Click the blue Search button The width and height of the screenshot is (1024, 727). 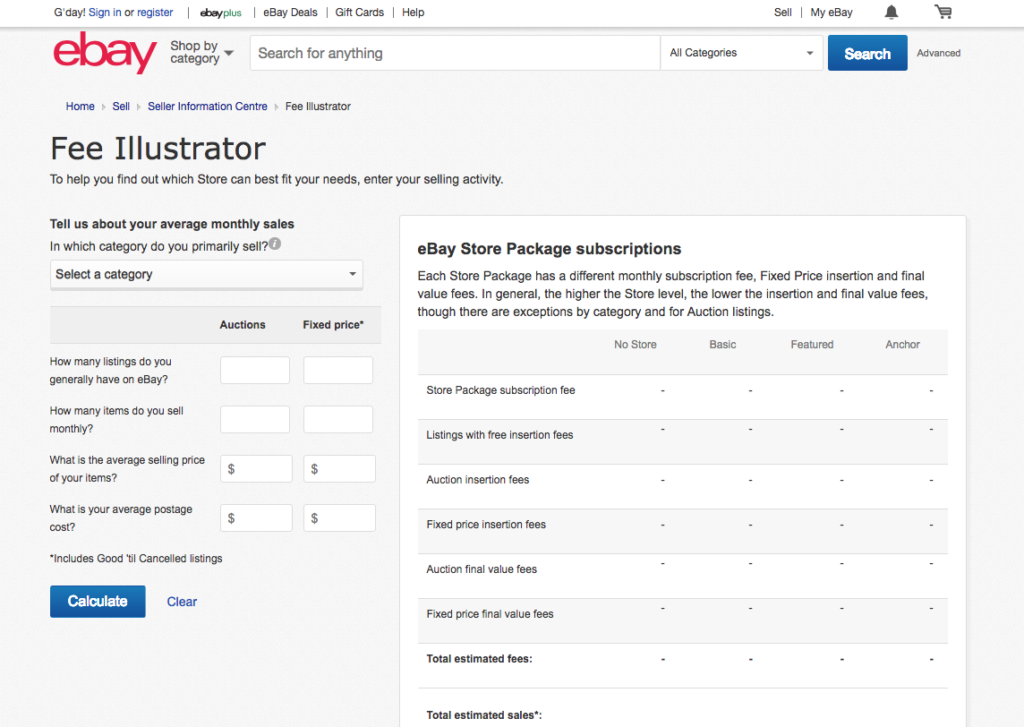click(867, 53)
